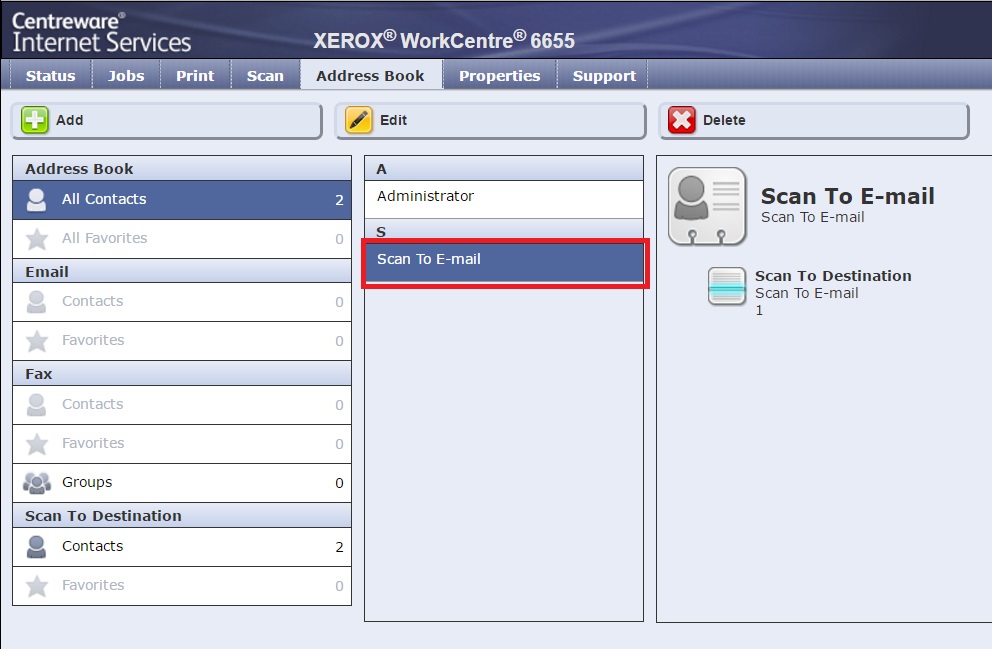Click the Scan To Destination scanner icon

coord(727,286)
